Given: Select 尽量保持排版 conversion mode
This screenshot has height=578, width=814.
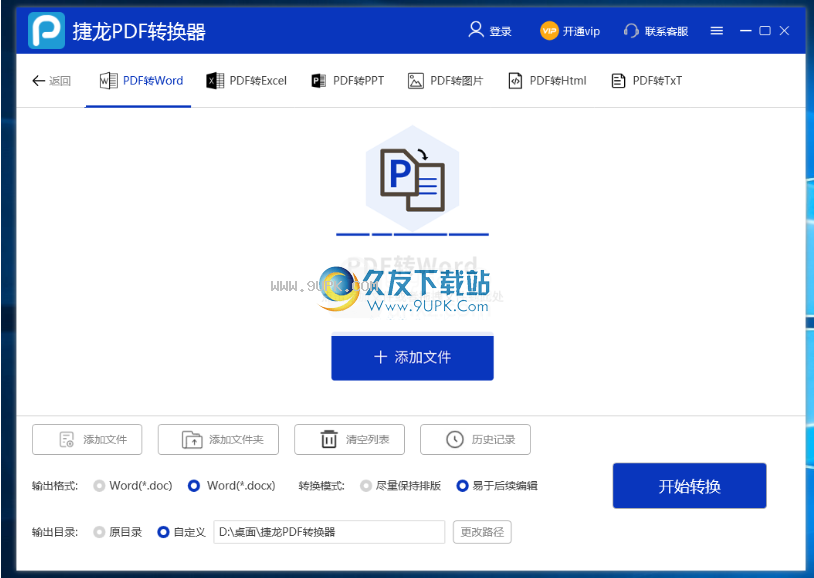Looking at the screenshot, I should 401,486.
